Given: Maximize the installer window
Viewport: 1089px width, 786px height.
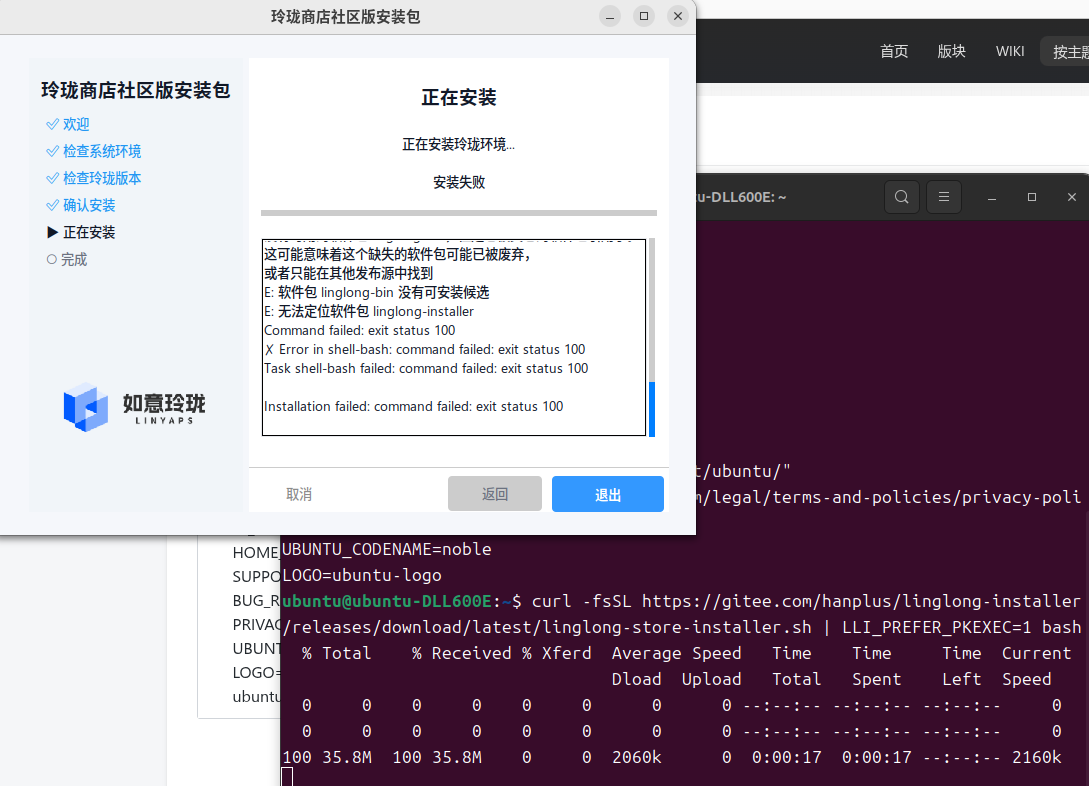Looking at the screenshot, I should (644, 17).
